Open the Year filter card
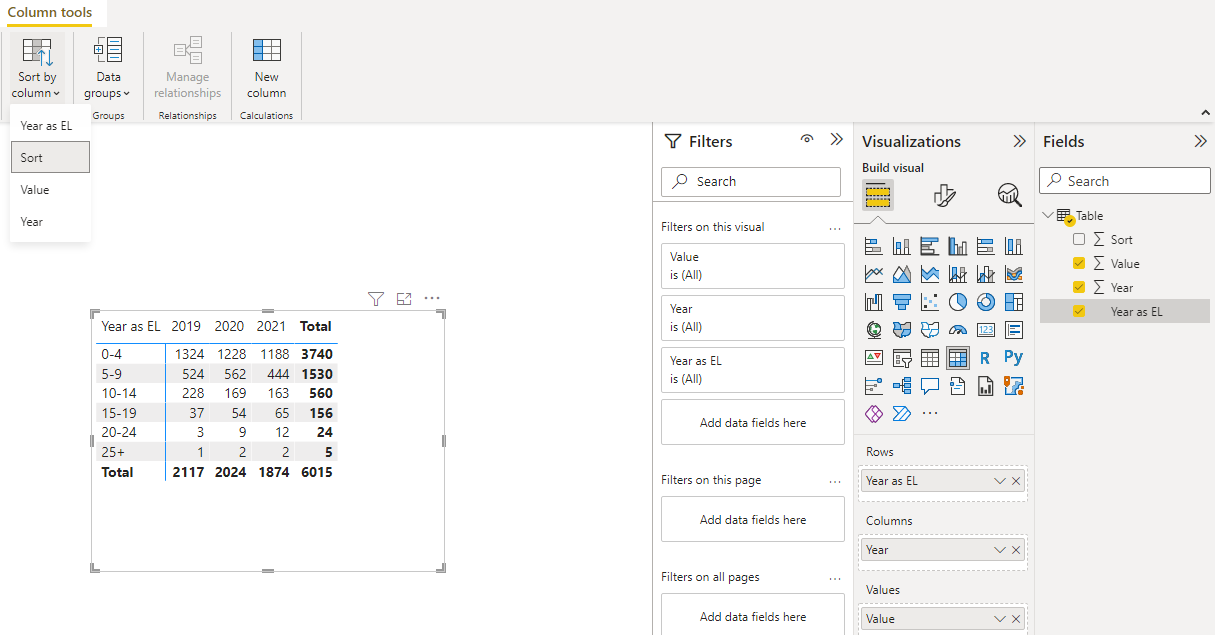This screenshot has height=635, width=1215. pyautogui.click(x=753, y=318)
